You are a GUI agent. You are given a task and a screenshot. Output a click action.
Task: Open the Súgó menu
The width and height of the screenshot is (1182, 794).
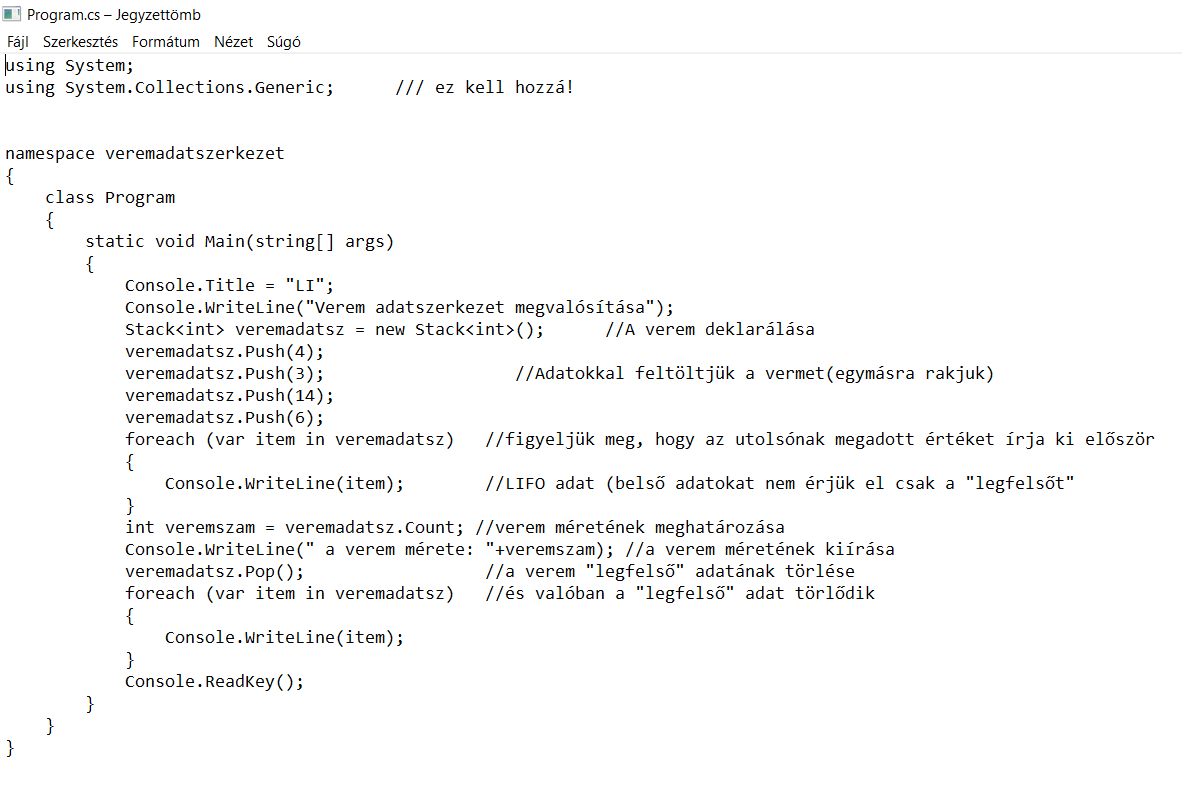pos(284,42)
